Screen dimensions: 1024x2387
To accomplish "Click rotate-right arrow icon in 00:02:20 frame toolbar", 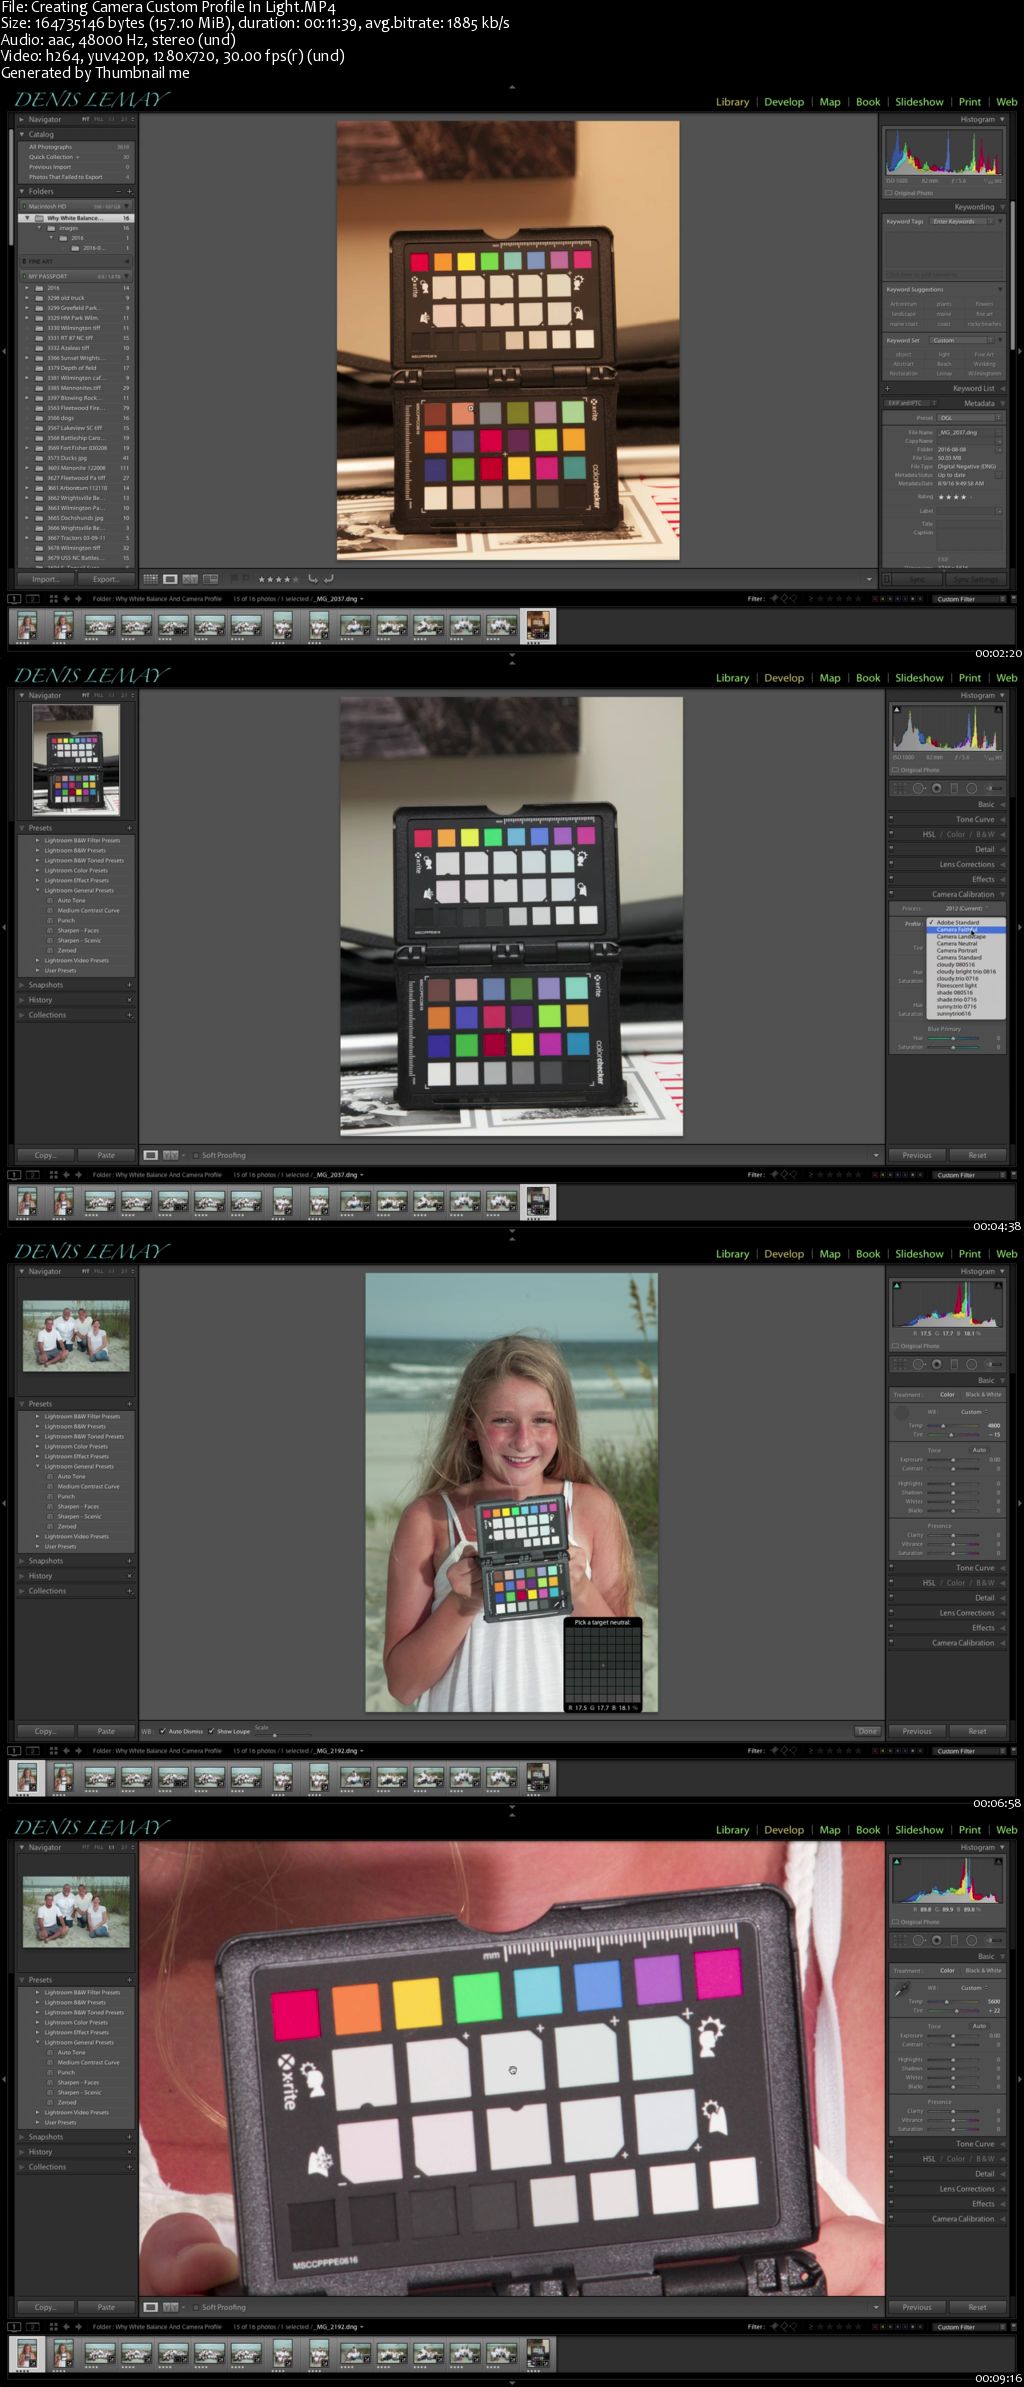I will (328, 578).
